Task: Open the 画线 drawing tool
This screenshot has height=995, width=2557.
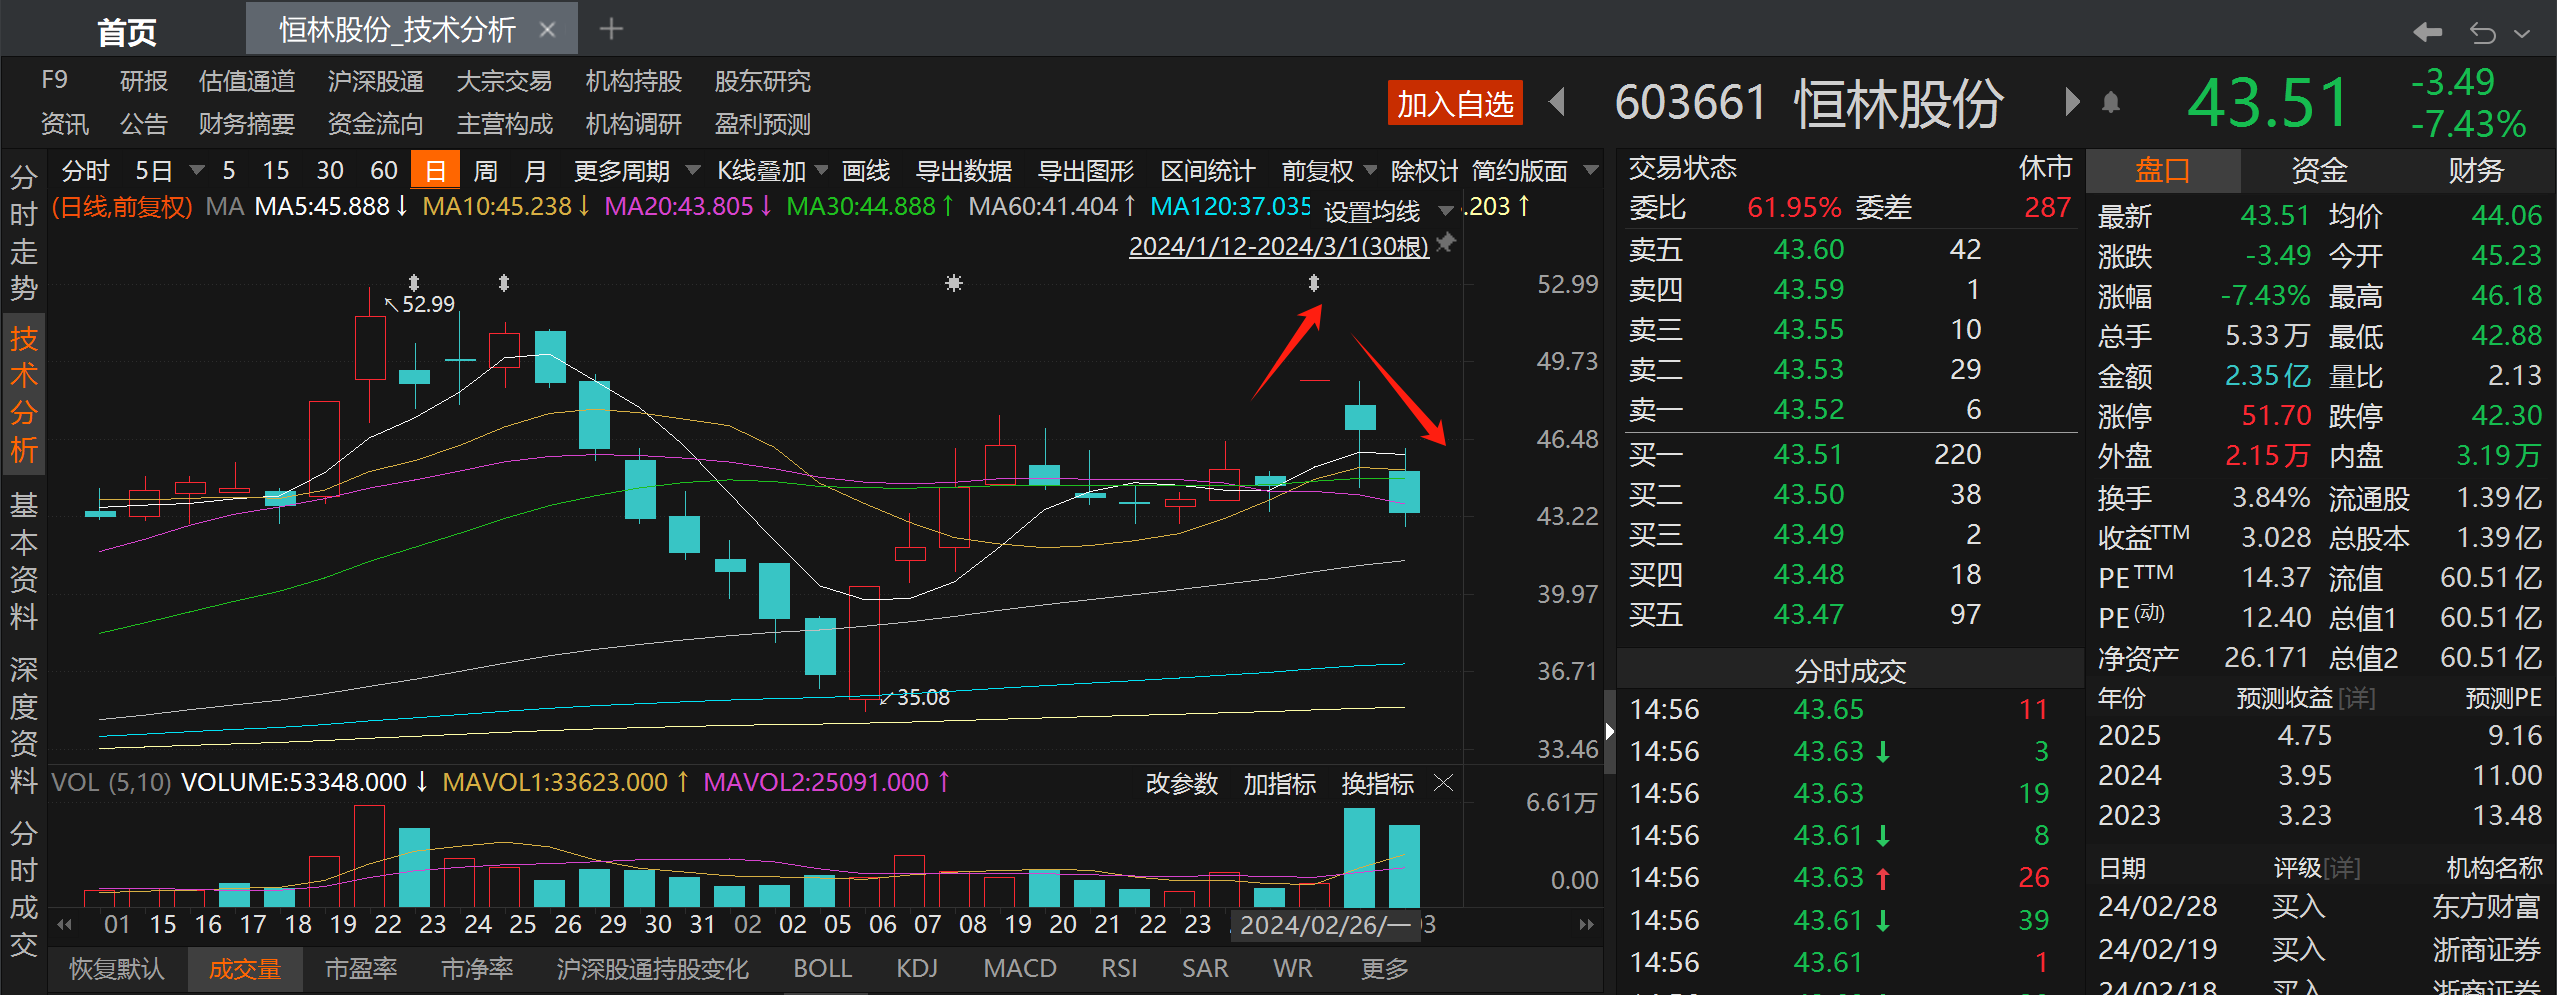Action: coord(866,170)
